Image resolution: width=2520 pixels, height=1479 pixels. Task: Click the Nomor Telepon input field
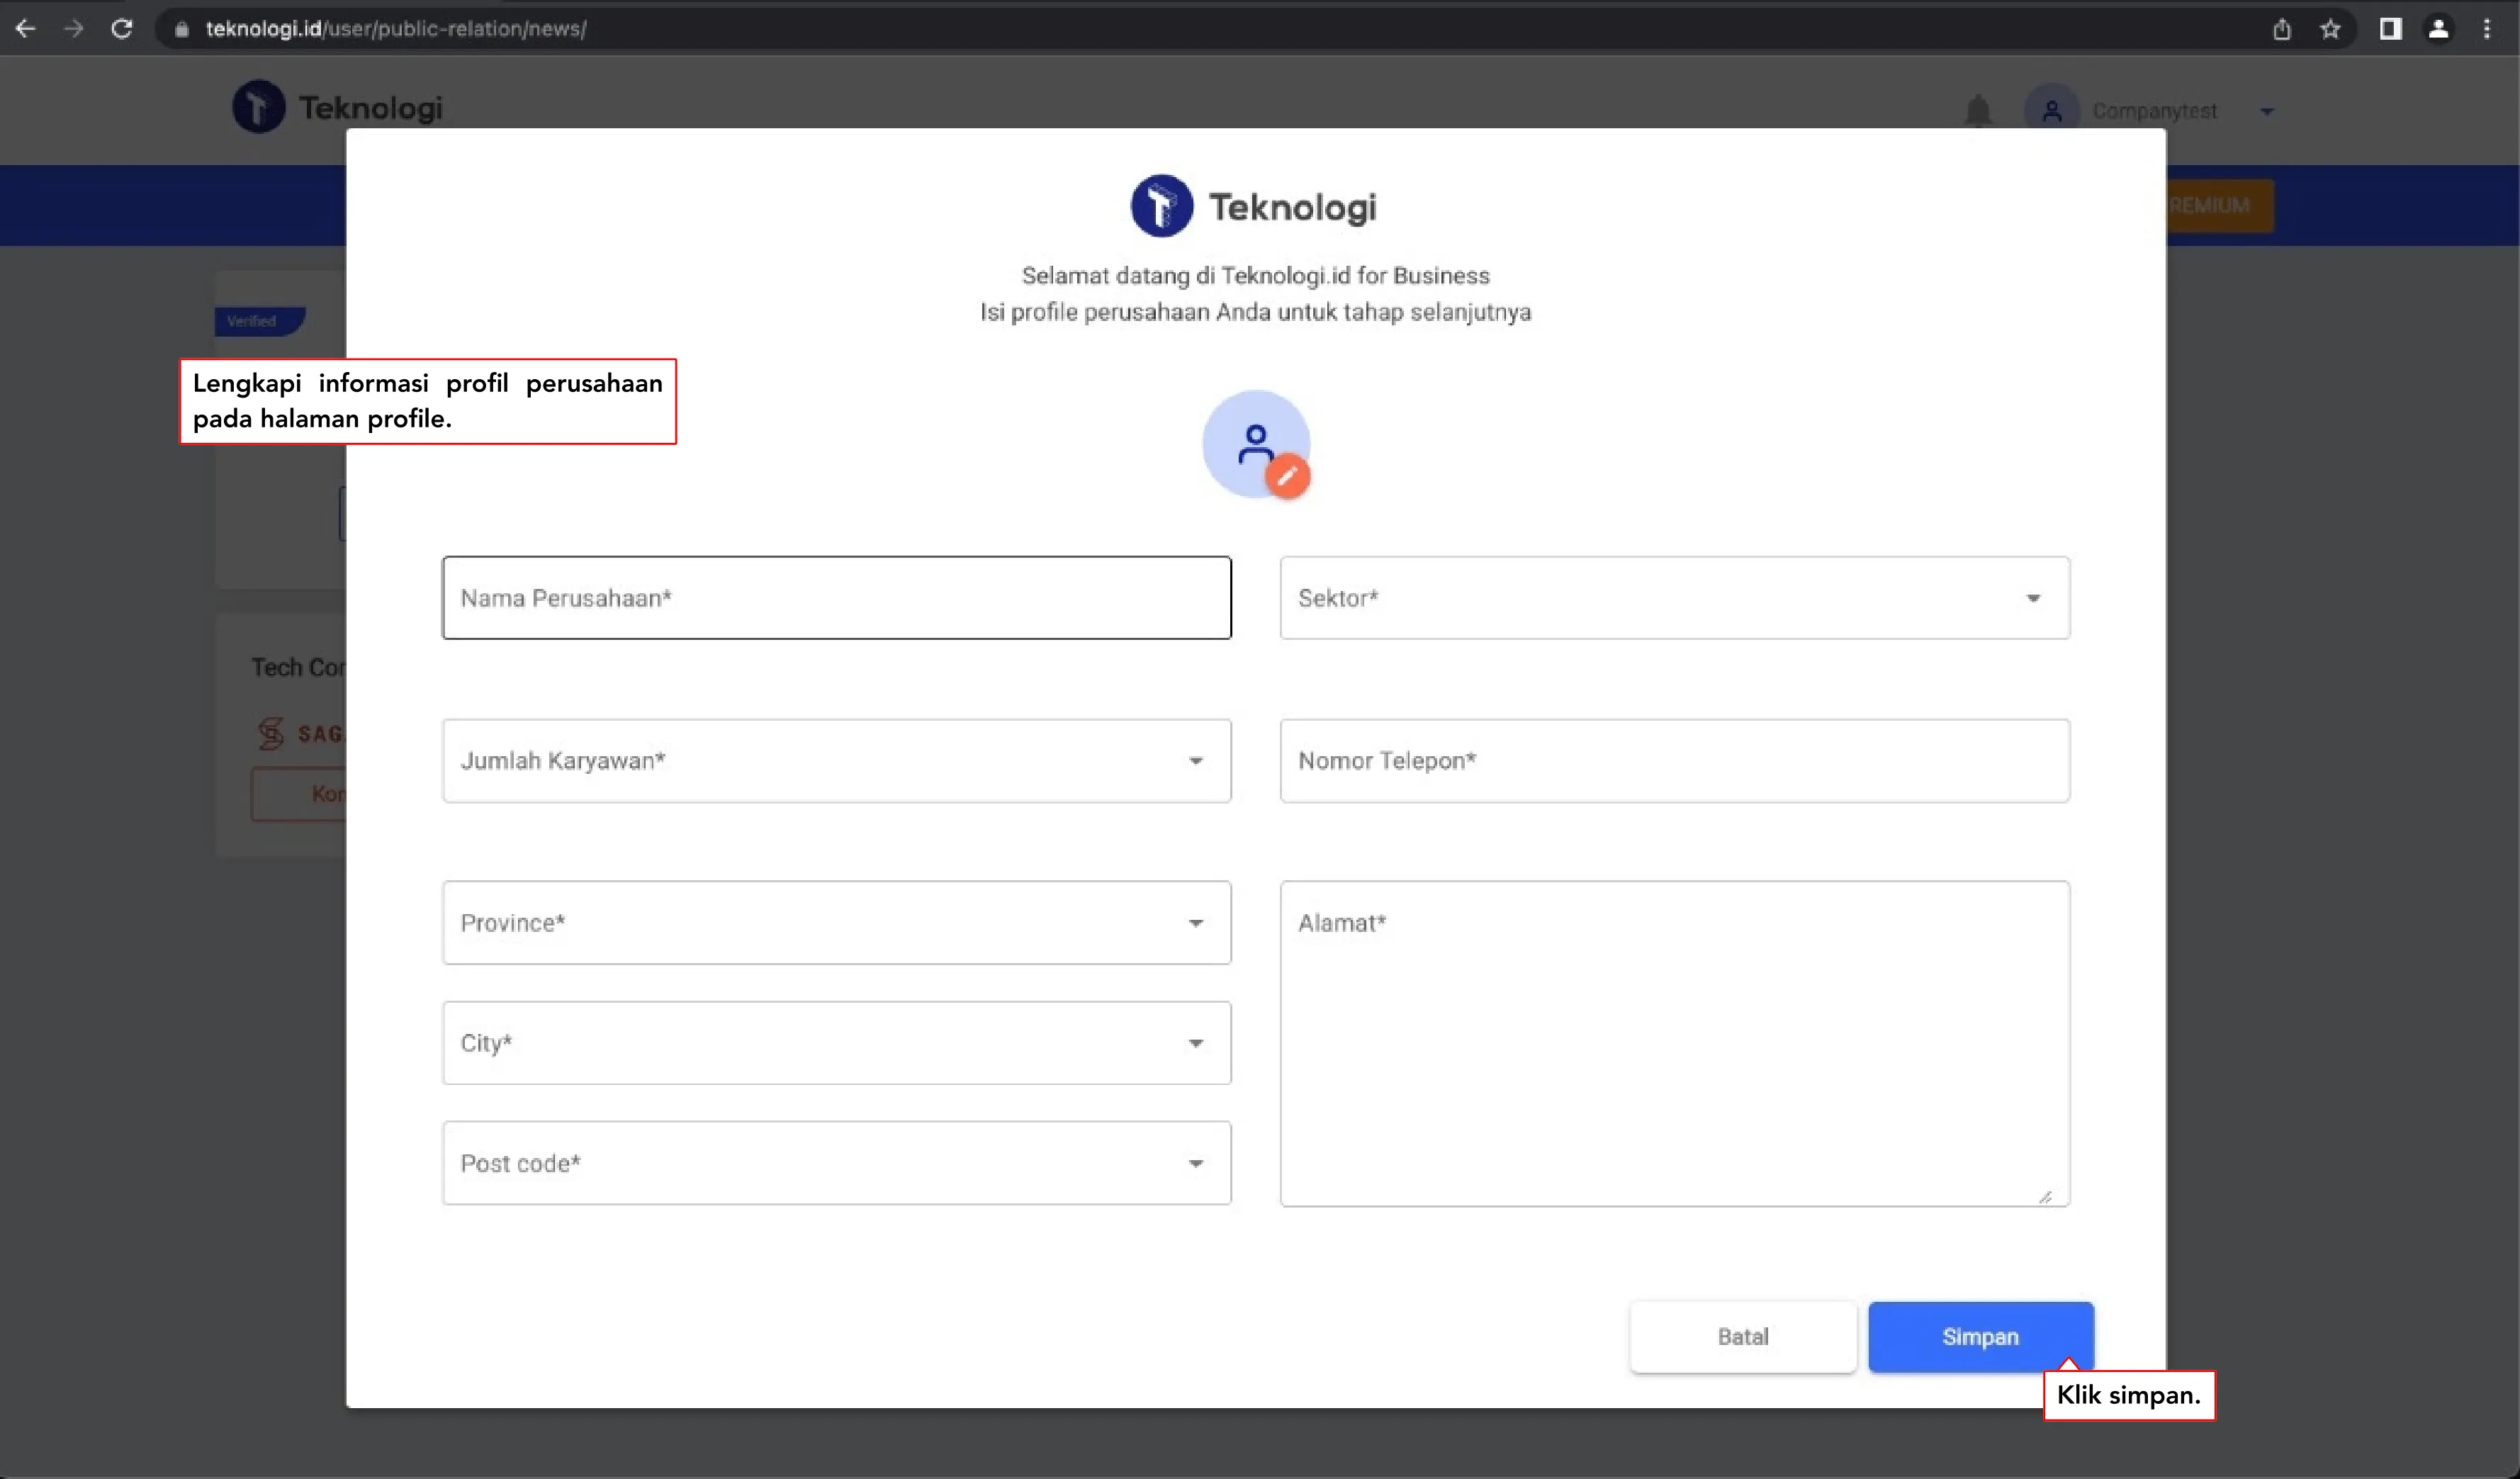(1674, 761)
